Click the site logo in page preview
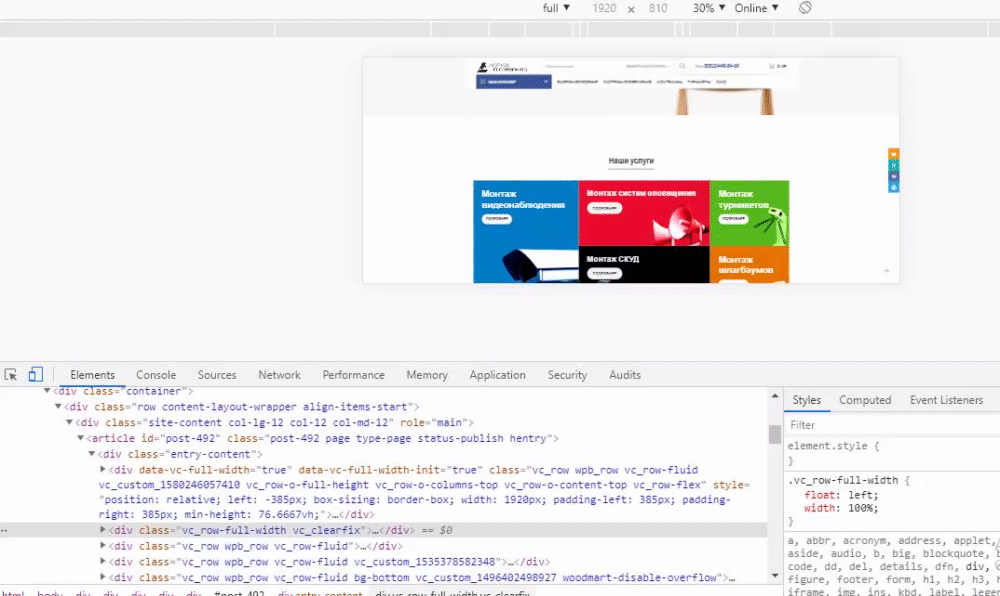The image size is (1000, 596). coord(502,66)
